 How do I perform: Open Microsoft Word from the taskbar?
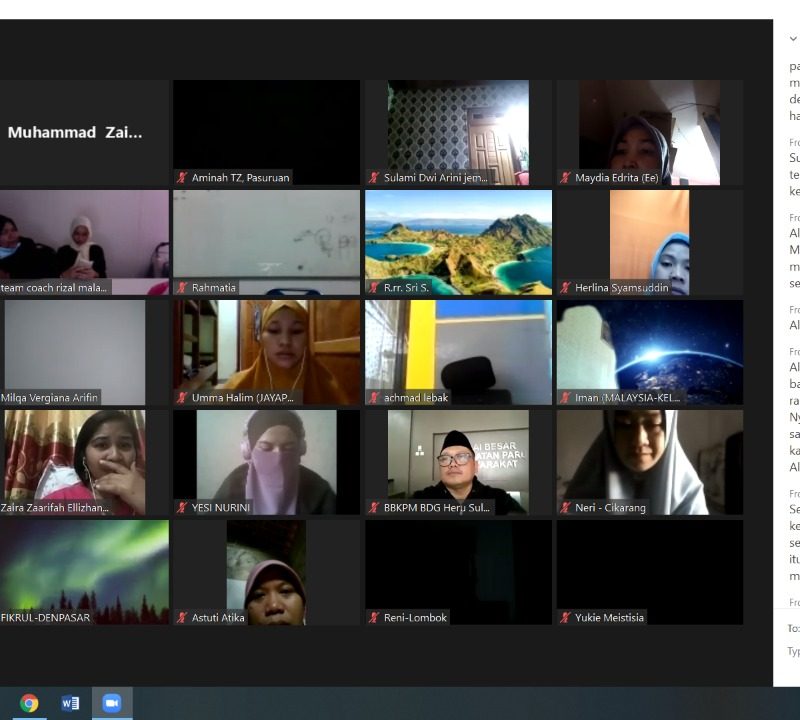[70, 703]
